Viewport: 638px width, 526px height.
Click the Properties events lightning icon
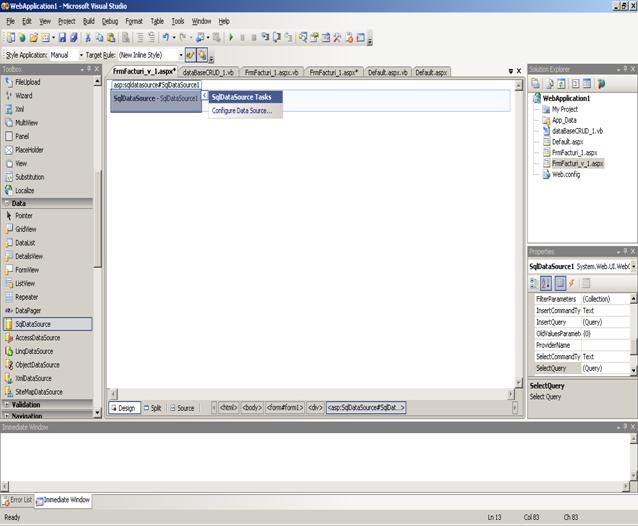(572, 283)
